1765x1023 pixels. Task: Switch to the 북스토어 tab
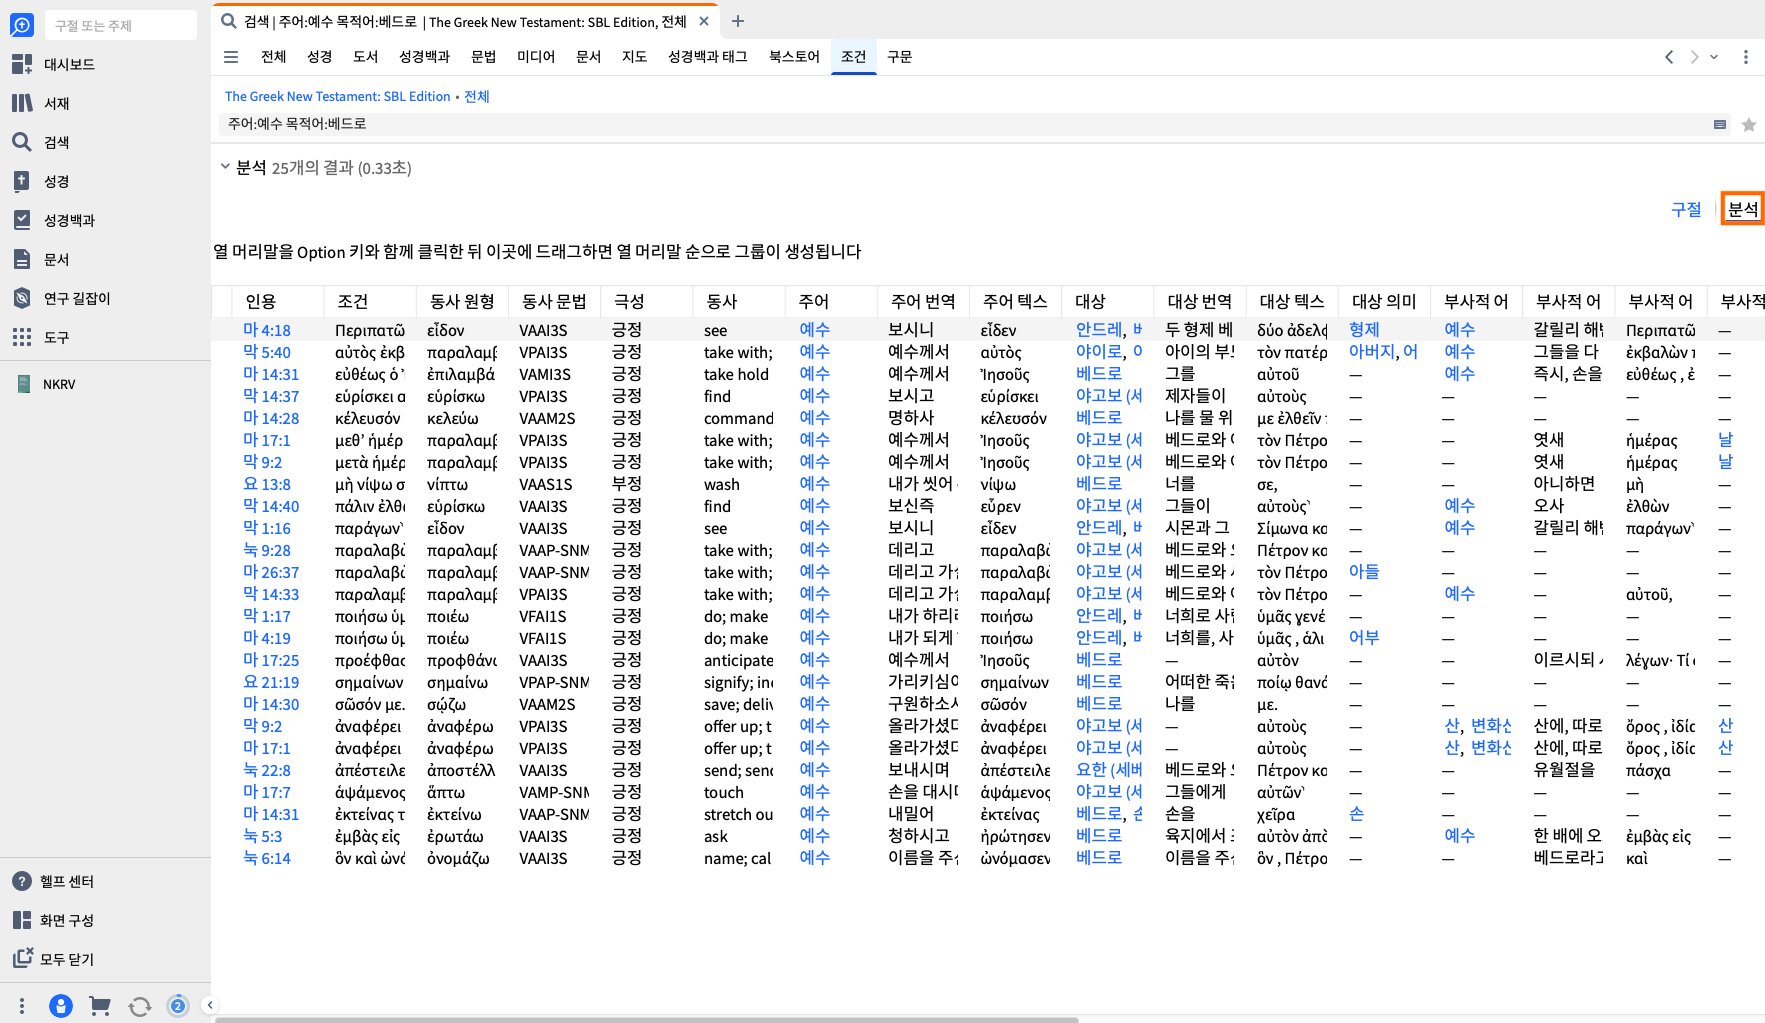point(794,57)
